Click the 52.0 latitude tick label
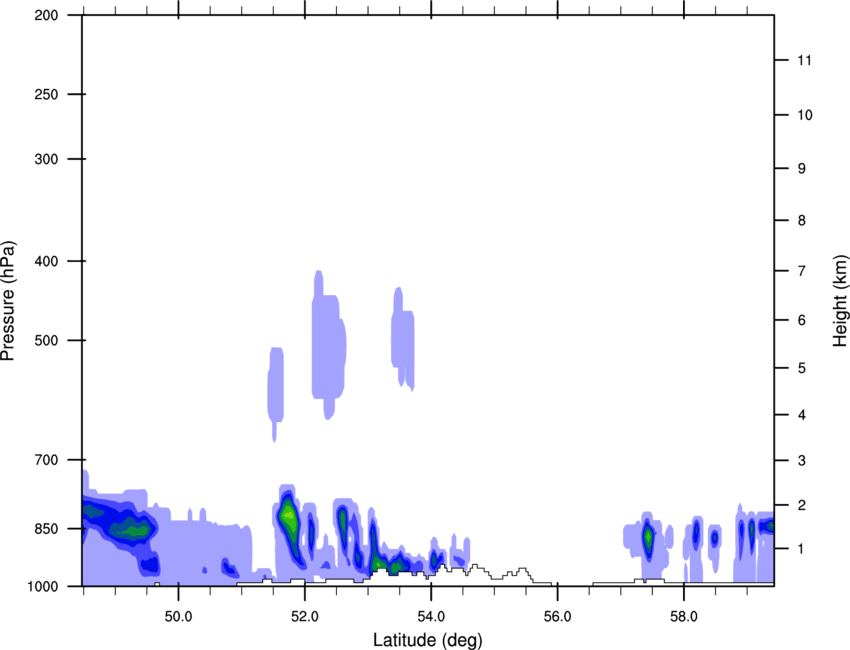Screen dimensions: 850x650 (x=305, y=617)
